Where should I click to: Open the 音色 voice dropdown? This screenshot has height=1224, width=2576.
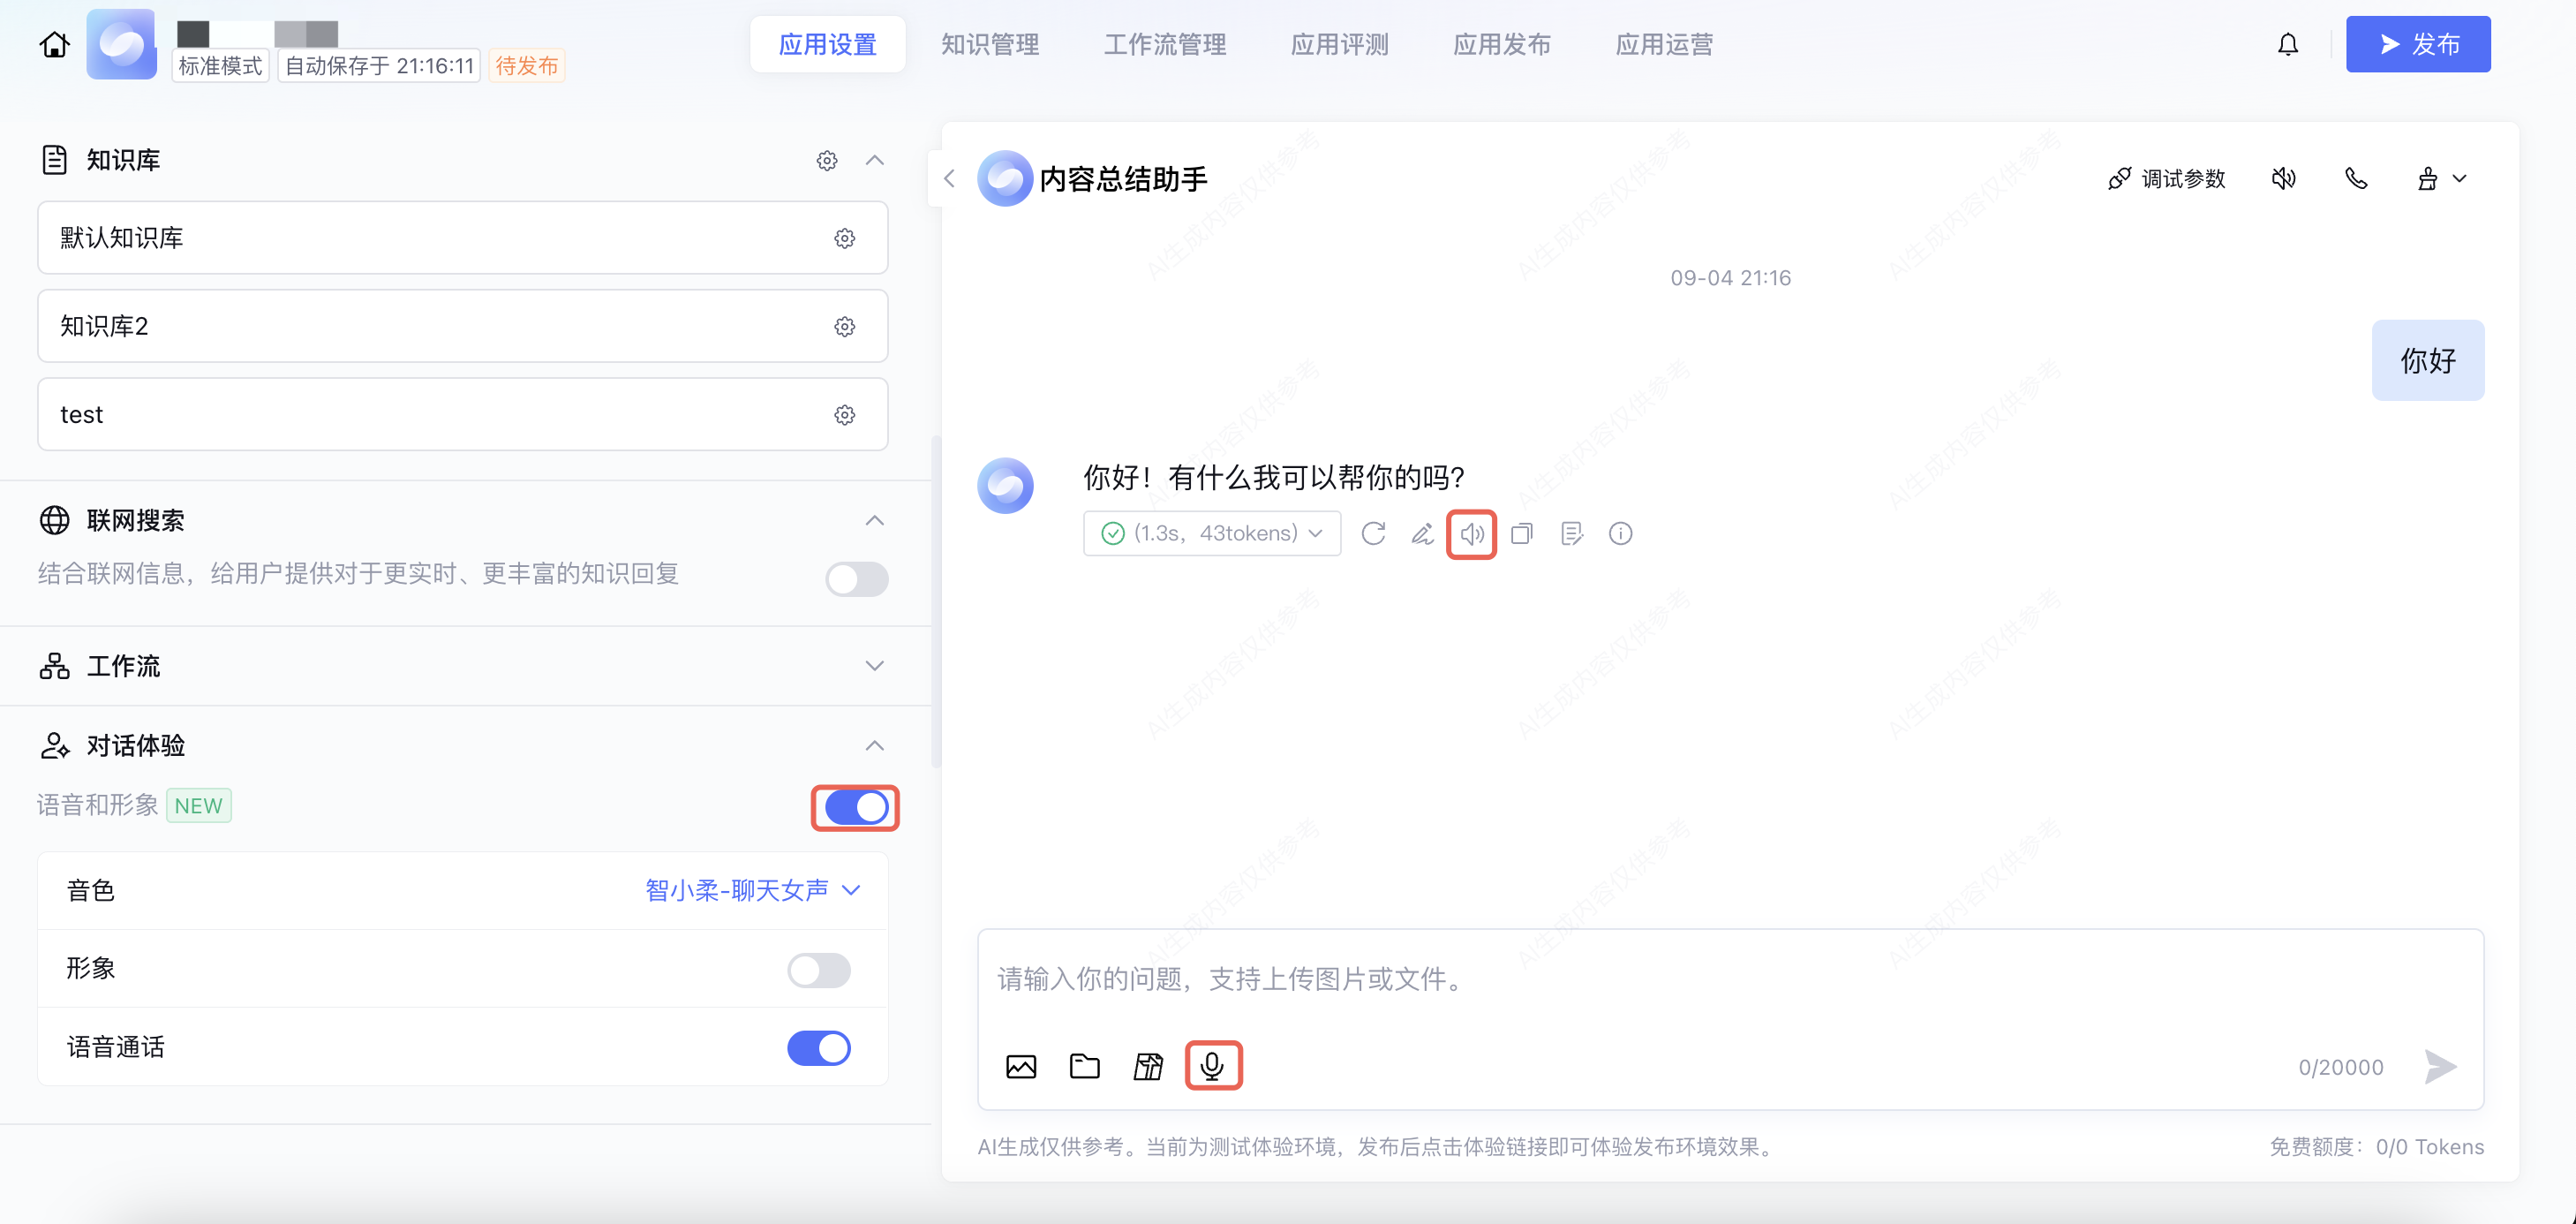pos(753,890)
